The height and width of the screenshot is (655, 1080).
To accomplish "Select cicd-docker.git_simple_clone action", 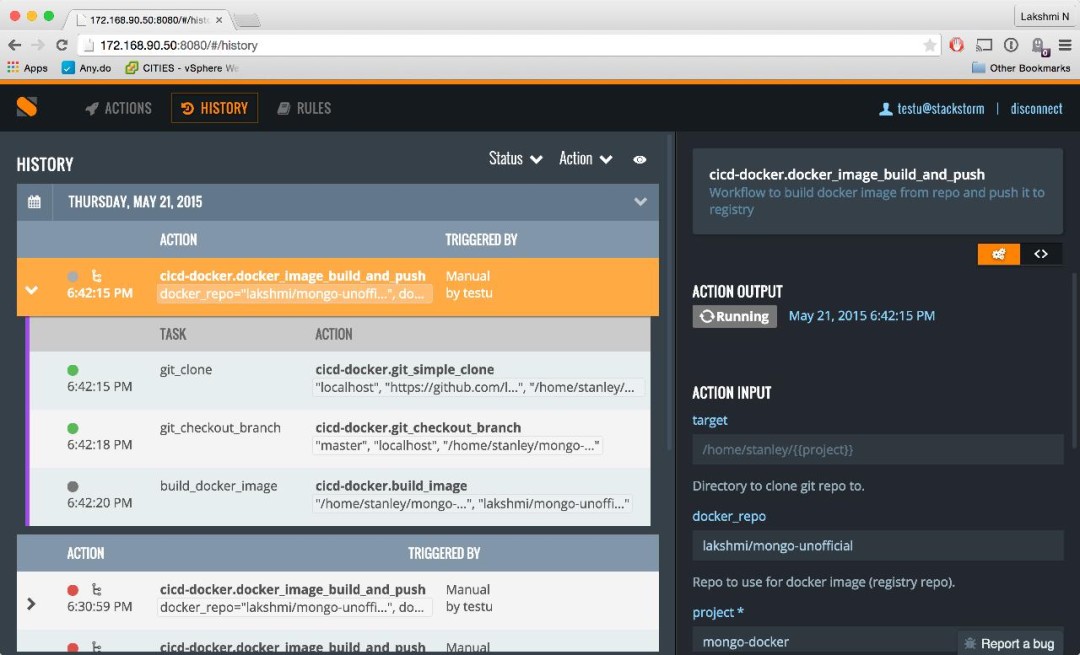I will 404,369.
